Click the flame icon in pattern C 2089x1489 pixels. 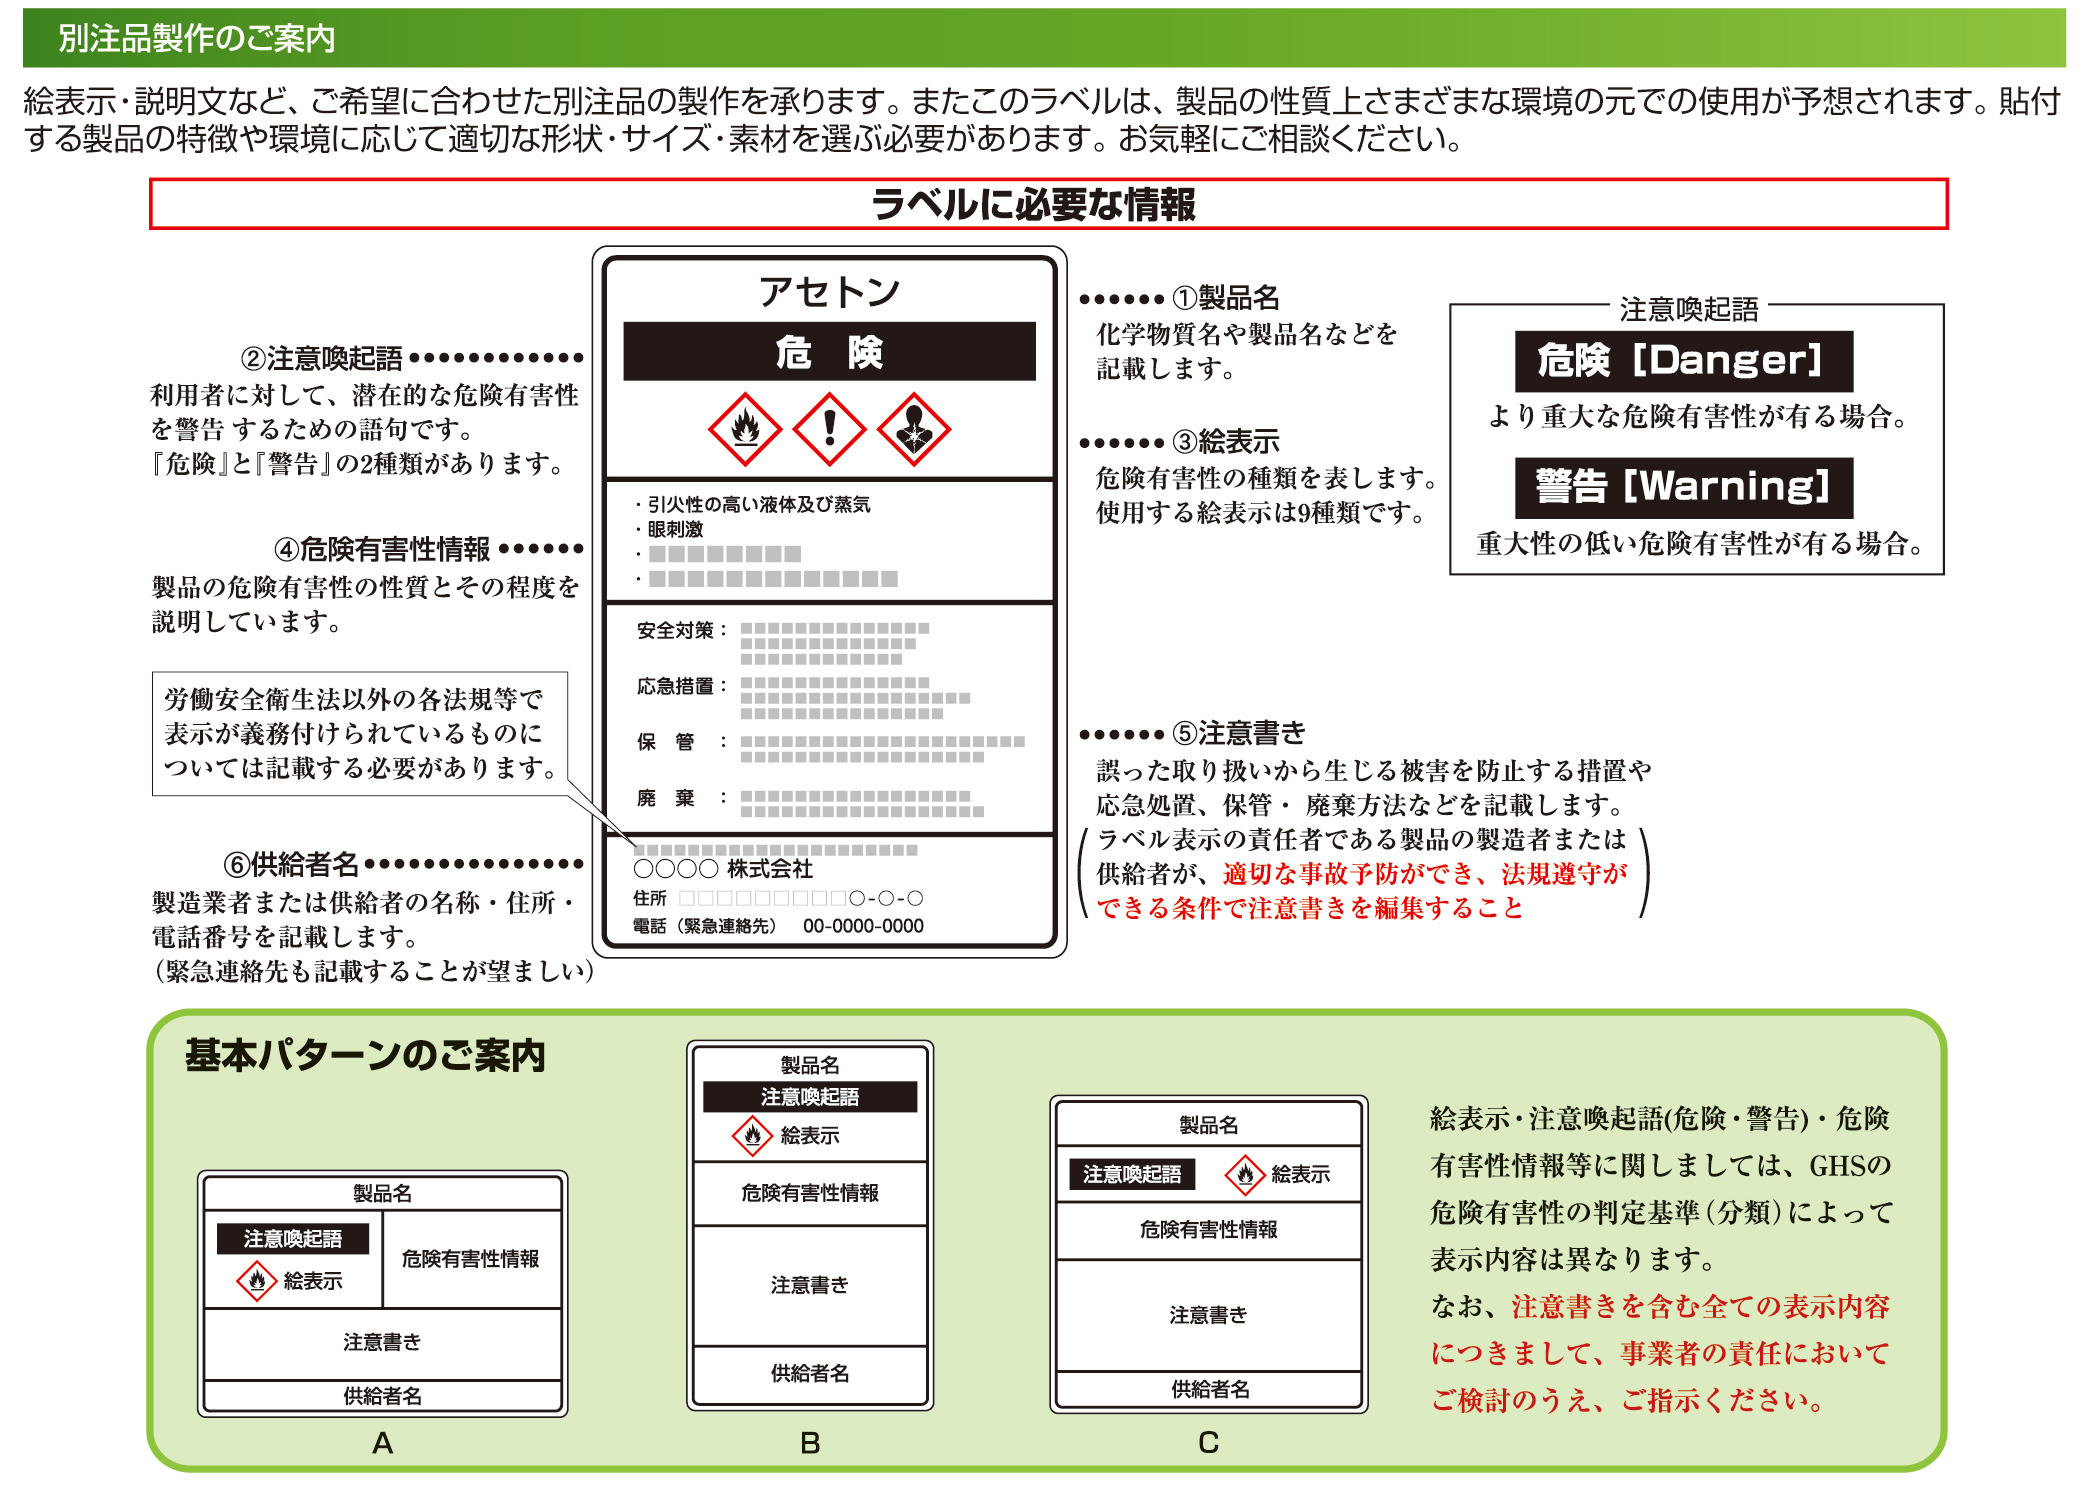(x=1245, y=1175)
